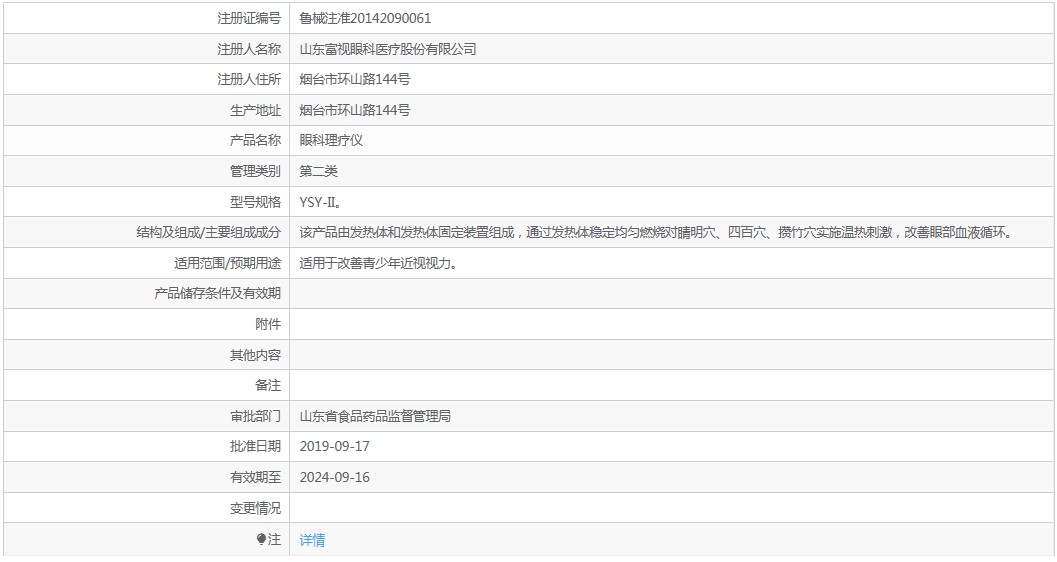Select approval date 2019-09-17
This screenshot has height=562, width=1057.
334,446
